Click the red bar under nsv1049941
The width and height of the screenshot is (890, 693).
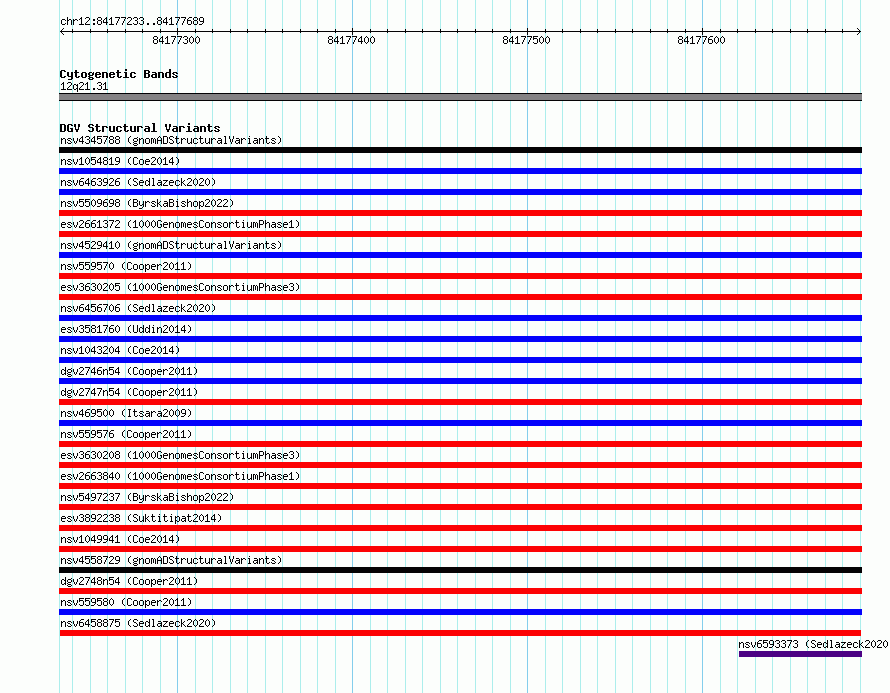(x=460, y=549)
